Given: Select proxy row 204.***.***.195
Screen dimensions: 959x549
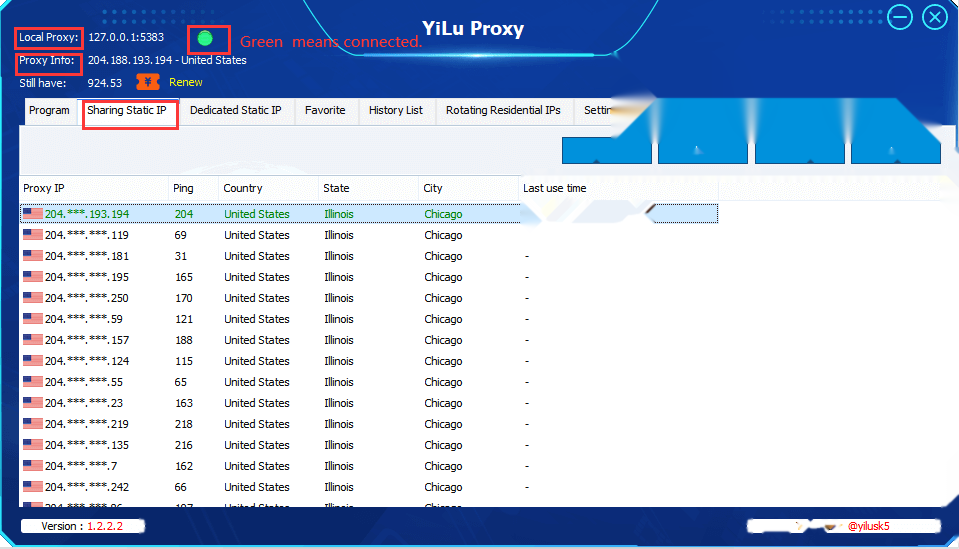Looking at the screenshot, I should (369, 277).
